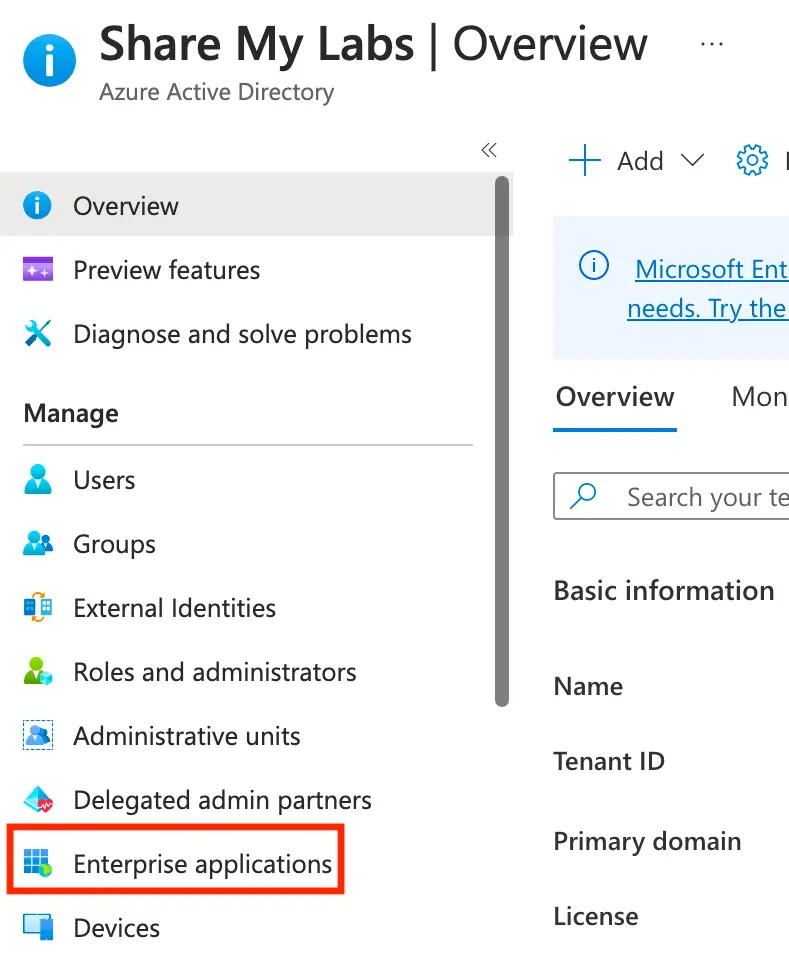Viewport: 789px width, 963px height.
Task: Select the Roles and administrators icon
Action: pyautogui.click(x=38, y=672)
